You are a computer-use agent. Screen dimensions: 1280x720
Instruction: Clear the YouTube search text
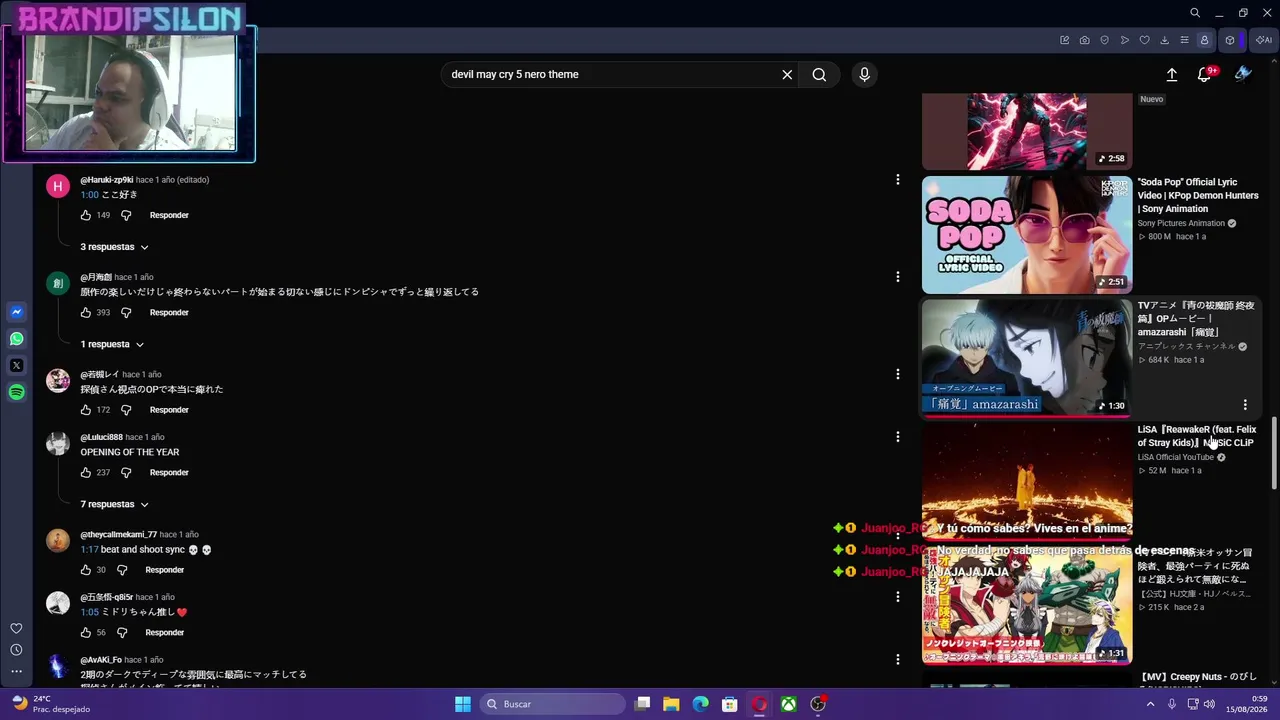coord(787,74)
